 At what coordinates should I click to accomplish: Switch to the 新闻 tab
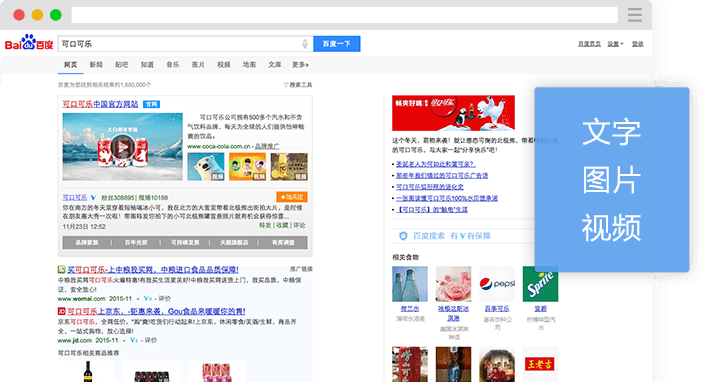96,65
